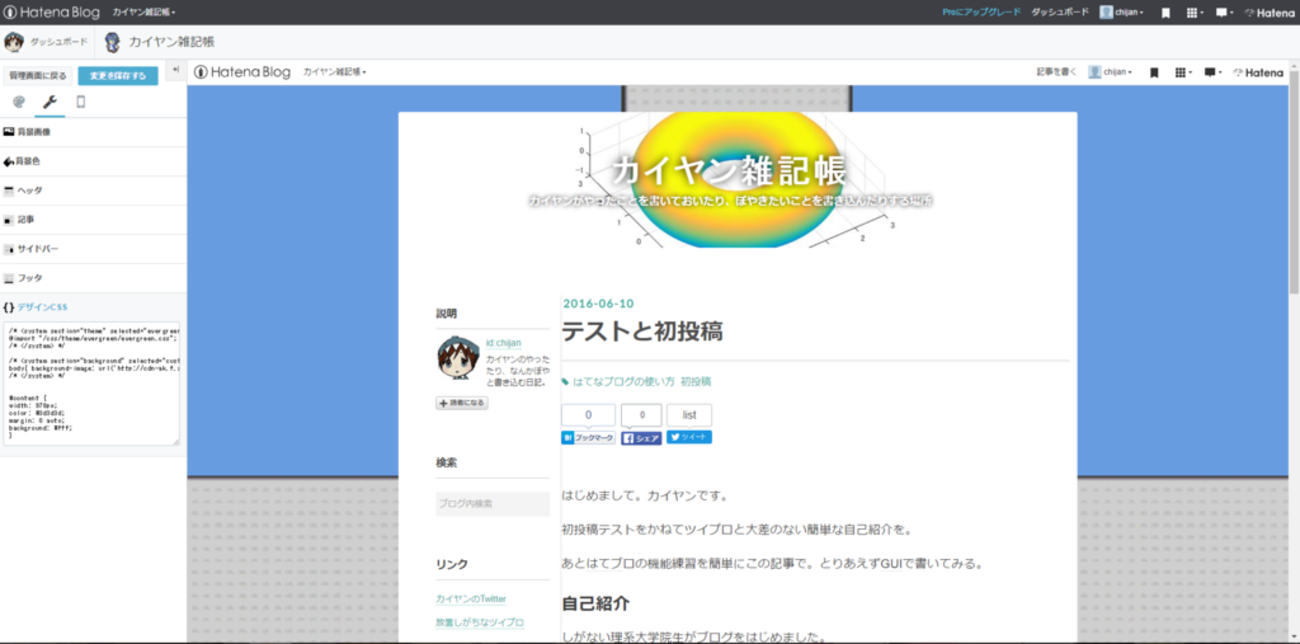Open services grid menu in dark top bar
The image size is (1300, 644).
1194,13
